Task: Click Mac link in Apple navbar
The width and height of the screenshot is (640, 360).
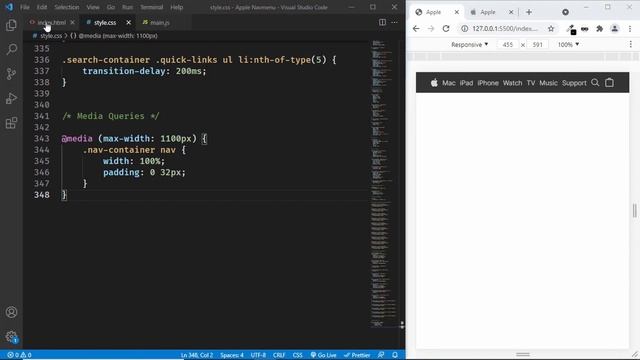Action: coord(449,83)
